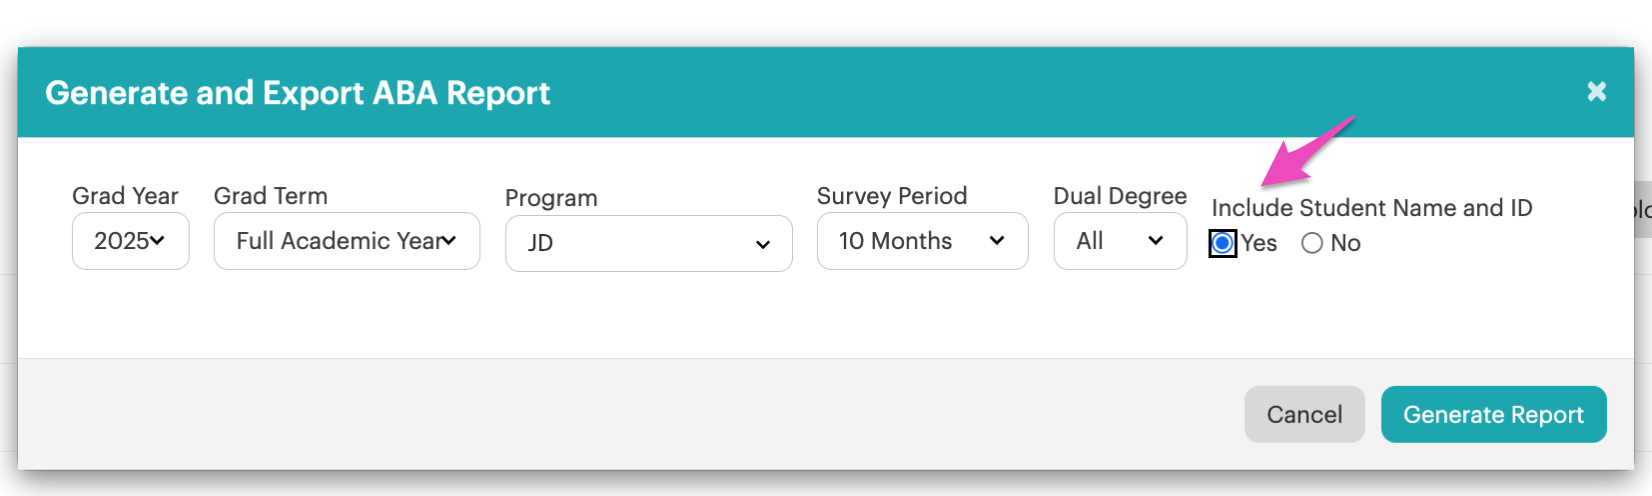Click the 10 Months value text
The width and height of the screenshot is (1652, 496).
pyautogui.click(x=895, y=241)
